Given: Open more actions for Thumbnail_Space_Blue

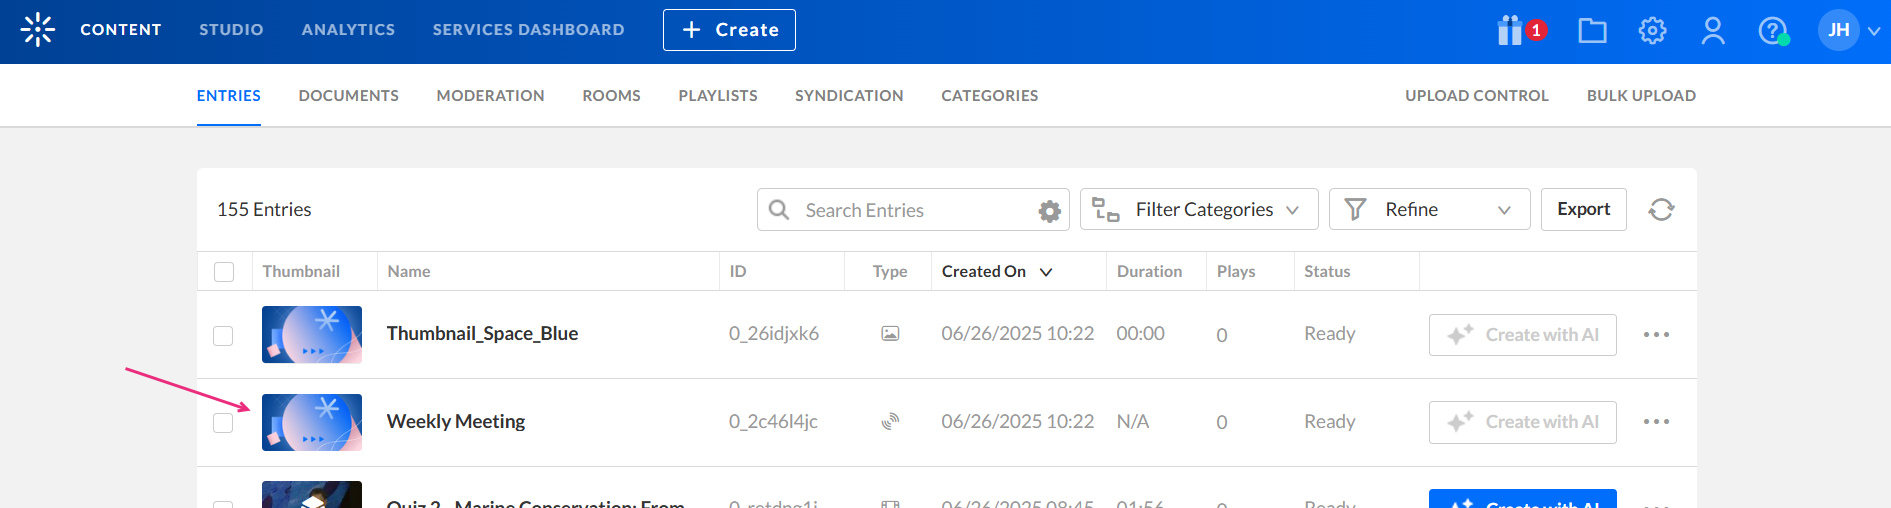Looking at the screenshot, I should (1656, 335).
